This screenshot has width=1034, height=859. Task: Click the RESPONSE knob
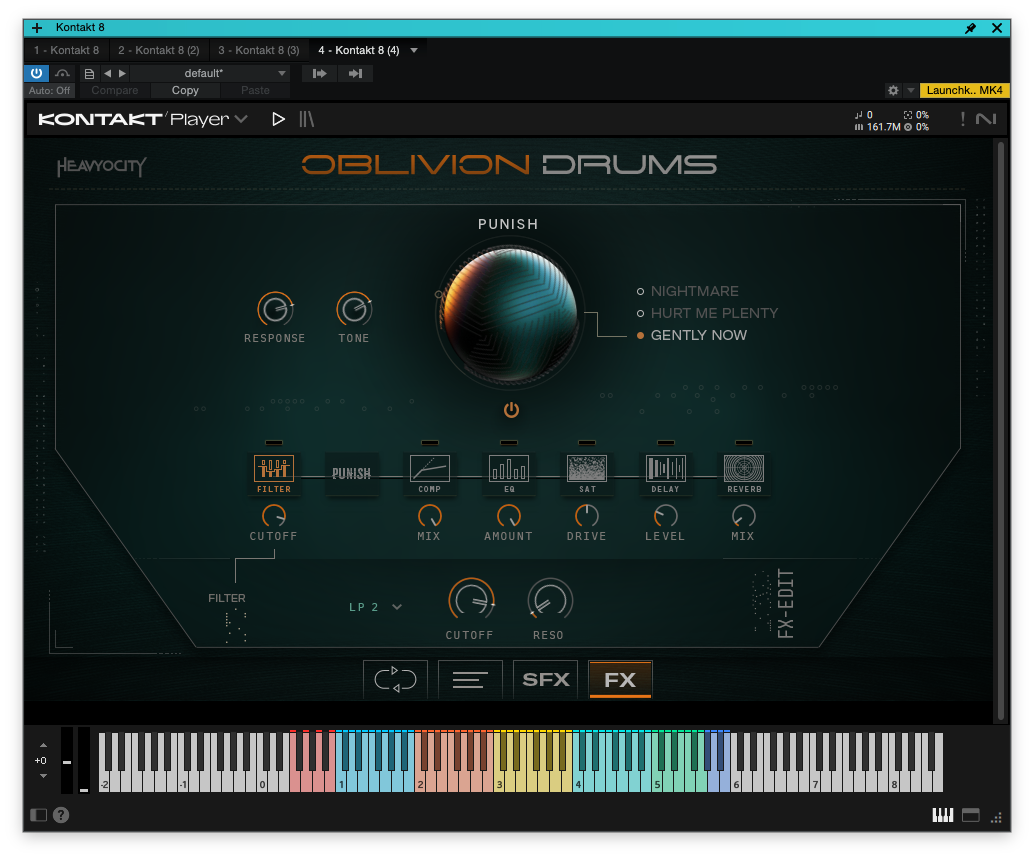pos(275,309)
